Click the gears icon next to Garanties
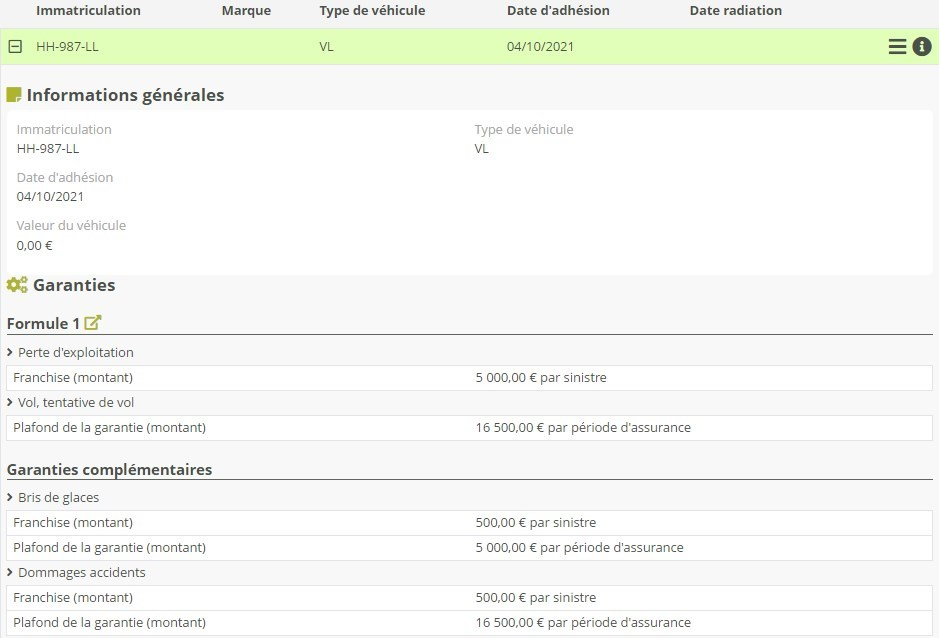The image size is (939, 638). 17,285
